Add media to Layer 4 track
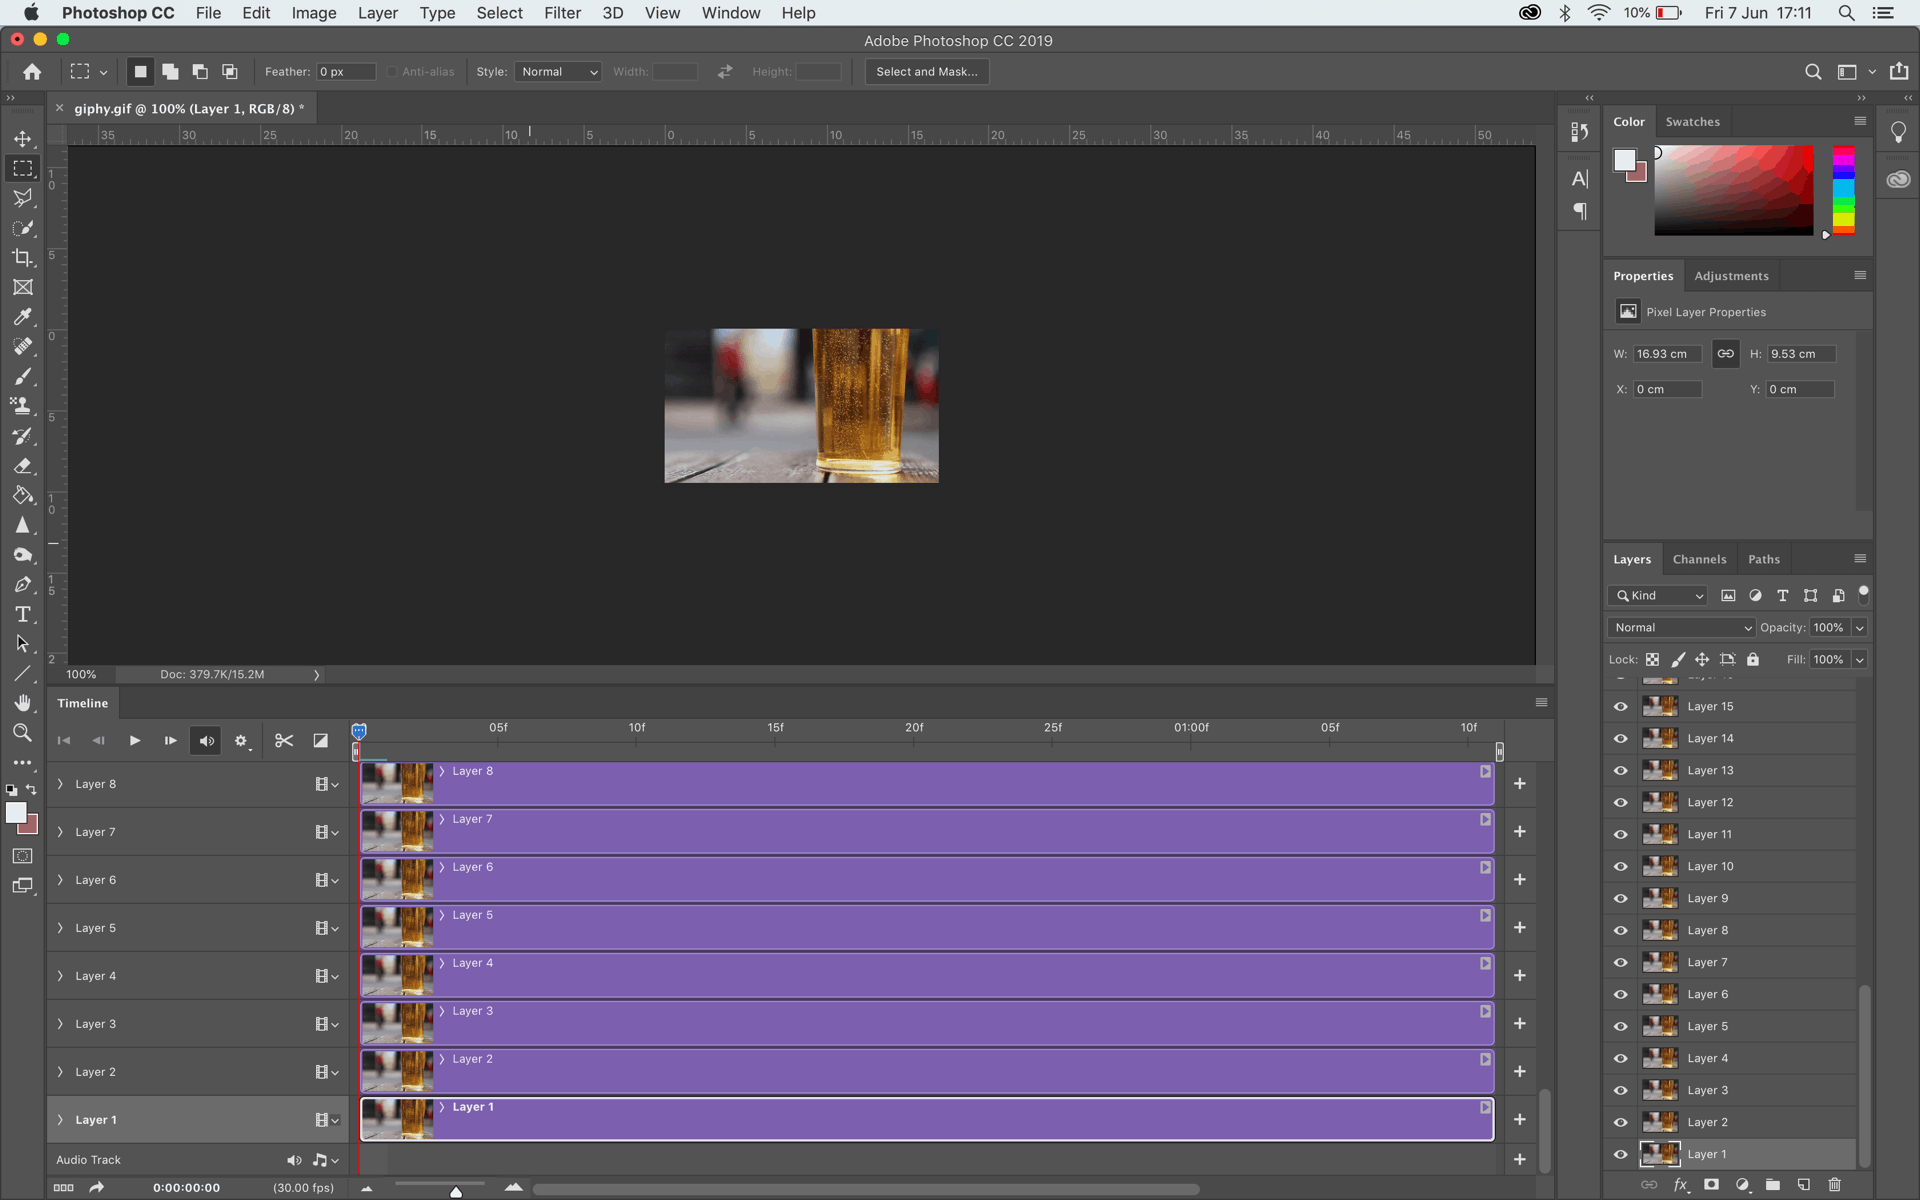Image resolution: width=1920 pixels, height=1200 pixels. pos(1519,976)
